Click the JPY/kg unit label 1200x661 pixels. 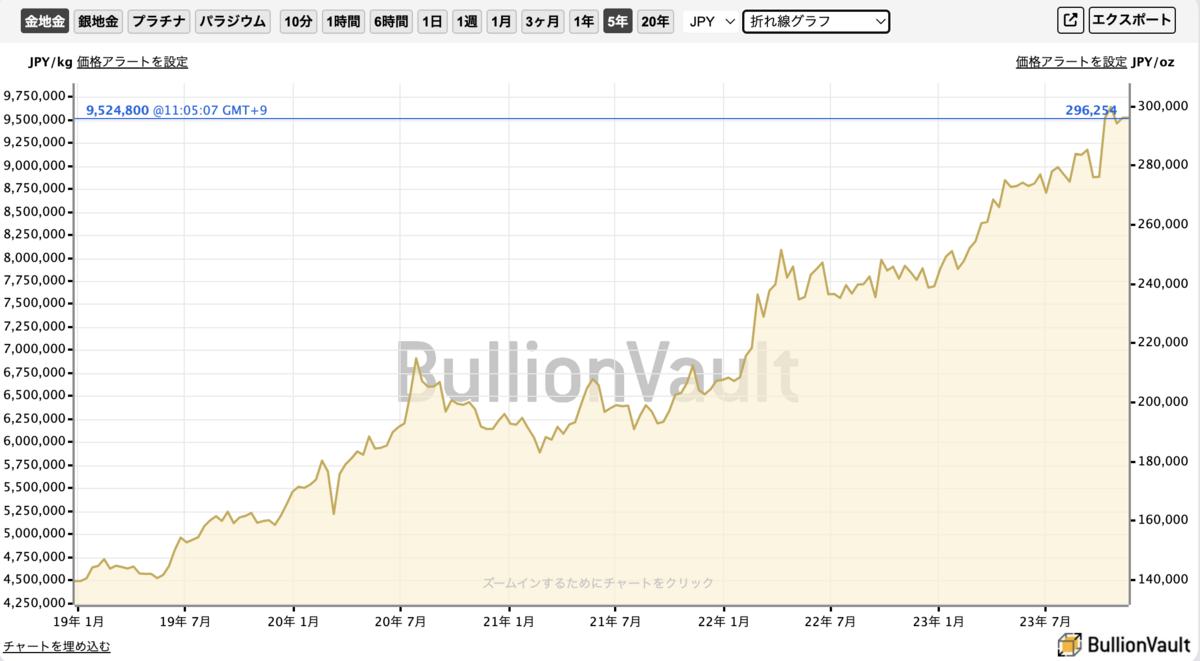pos(51,62)
